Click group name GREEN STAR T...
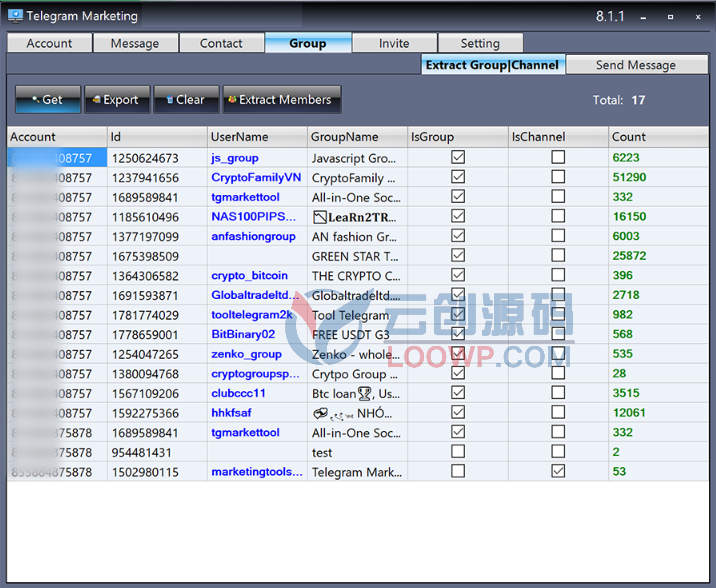 tap(355, 257)
